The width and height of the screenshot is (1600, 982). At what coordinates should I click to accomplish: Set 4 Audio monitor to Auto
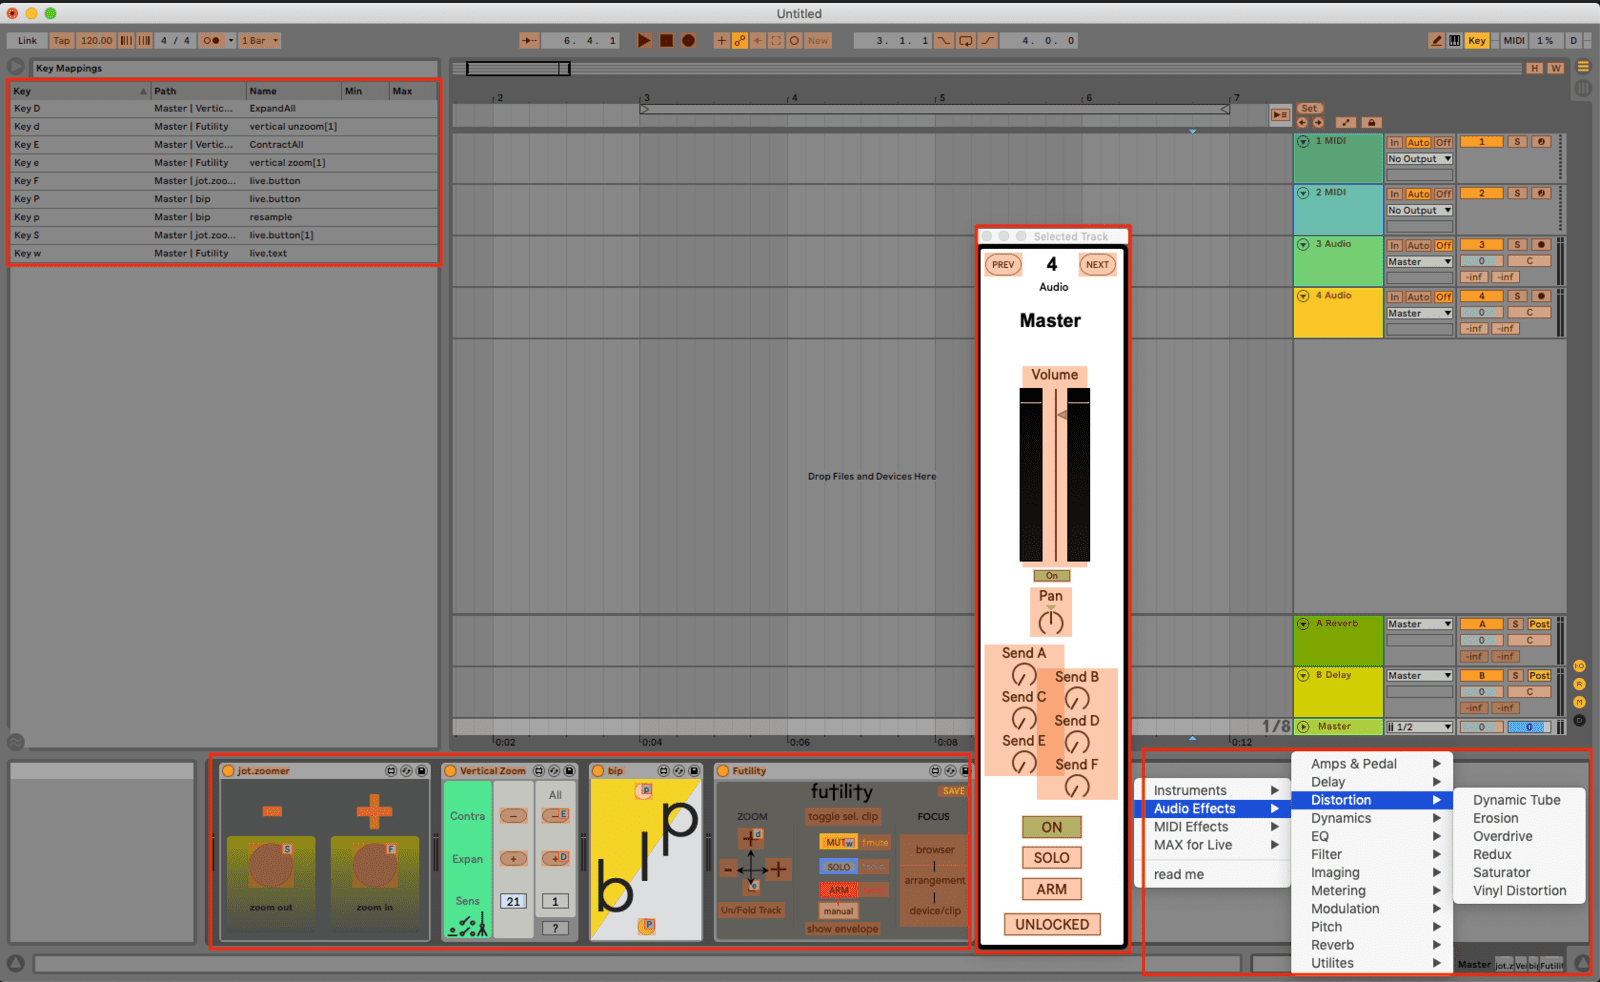[1418, 297]
